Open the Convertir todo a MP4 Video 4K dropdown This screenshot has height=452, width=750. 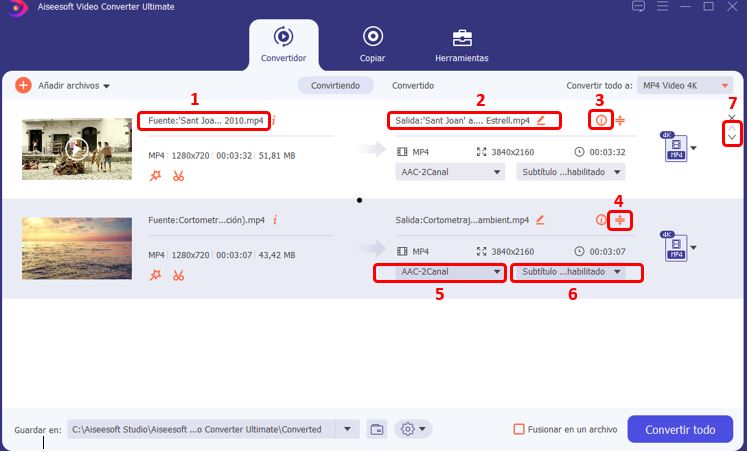[x=684, y=86]
